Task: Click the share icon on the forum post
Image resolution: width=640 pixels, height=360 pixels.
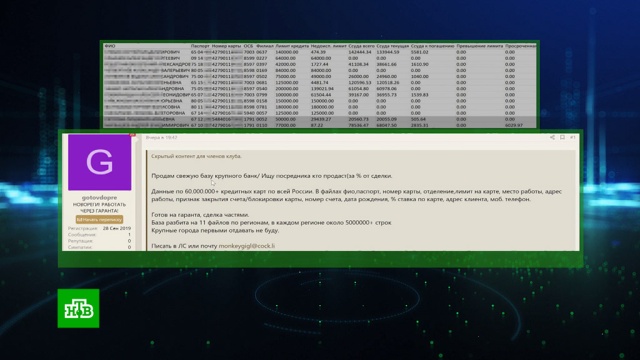Action: click(552, 138)
